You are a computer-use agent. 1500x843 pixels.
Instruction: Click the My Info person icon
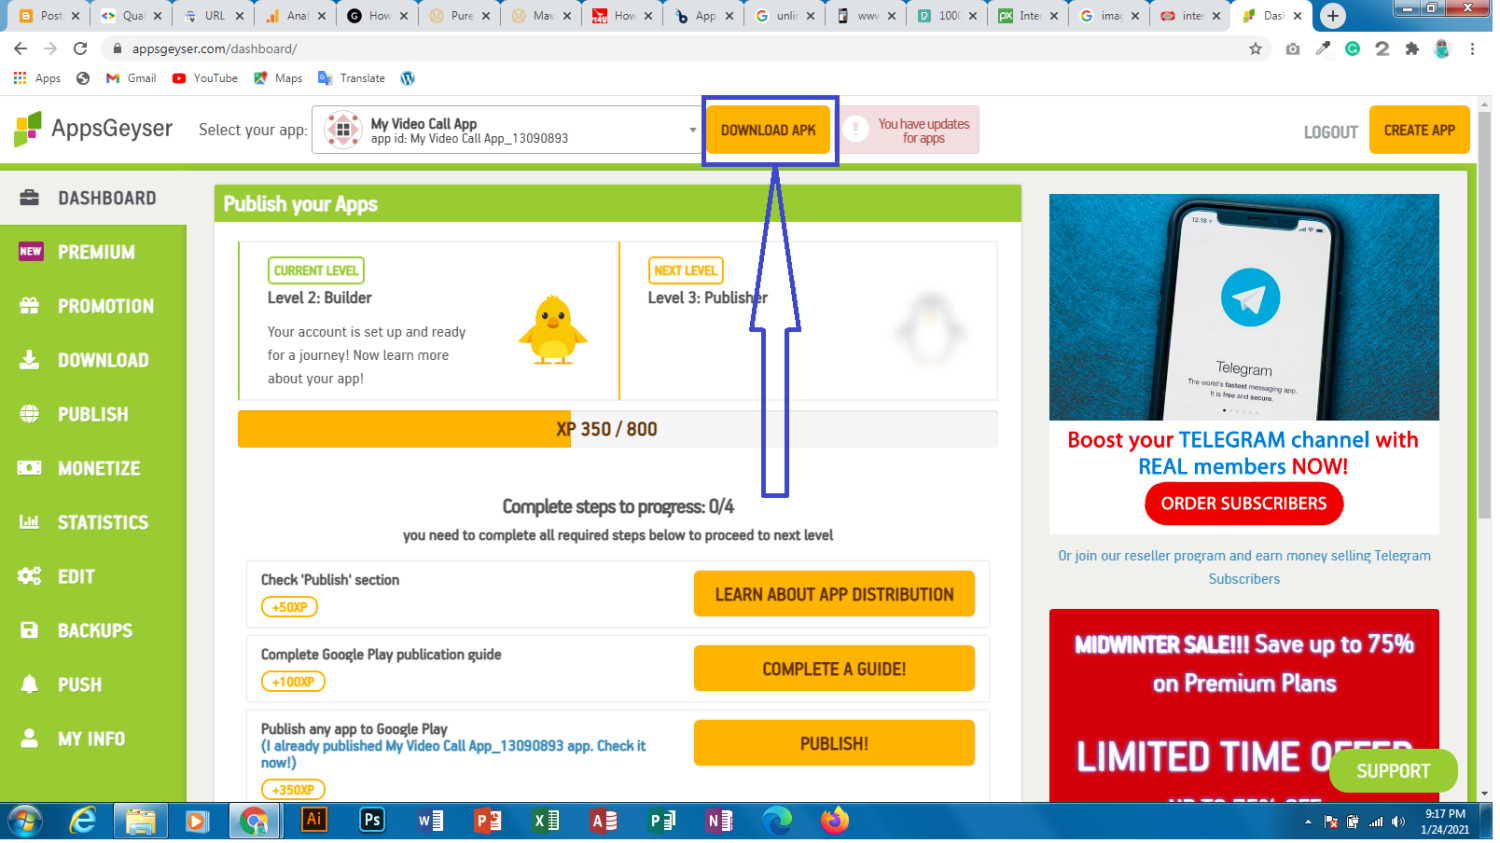click(x=30, y=738)
